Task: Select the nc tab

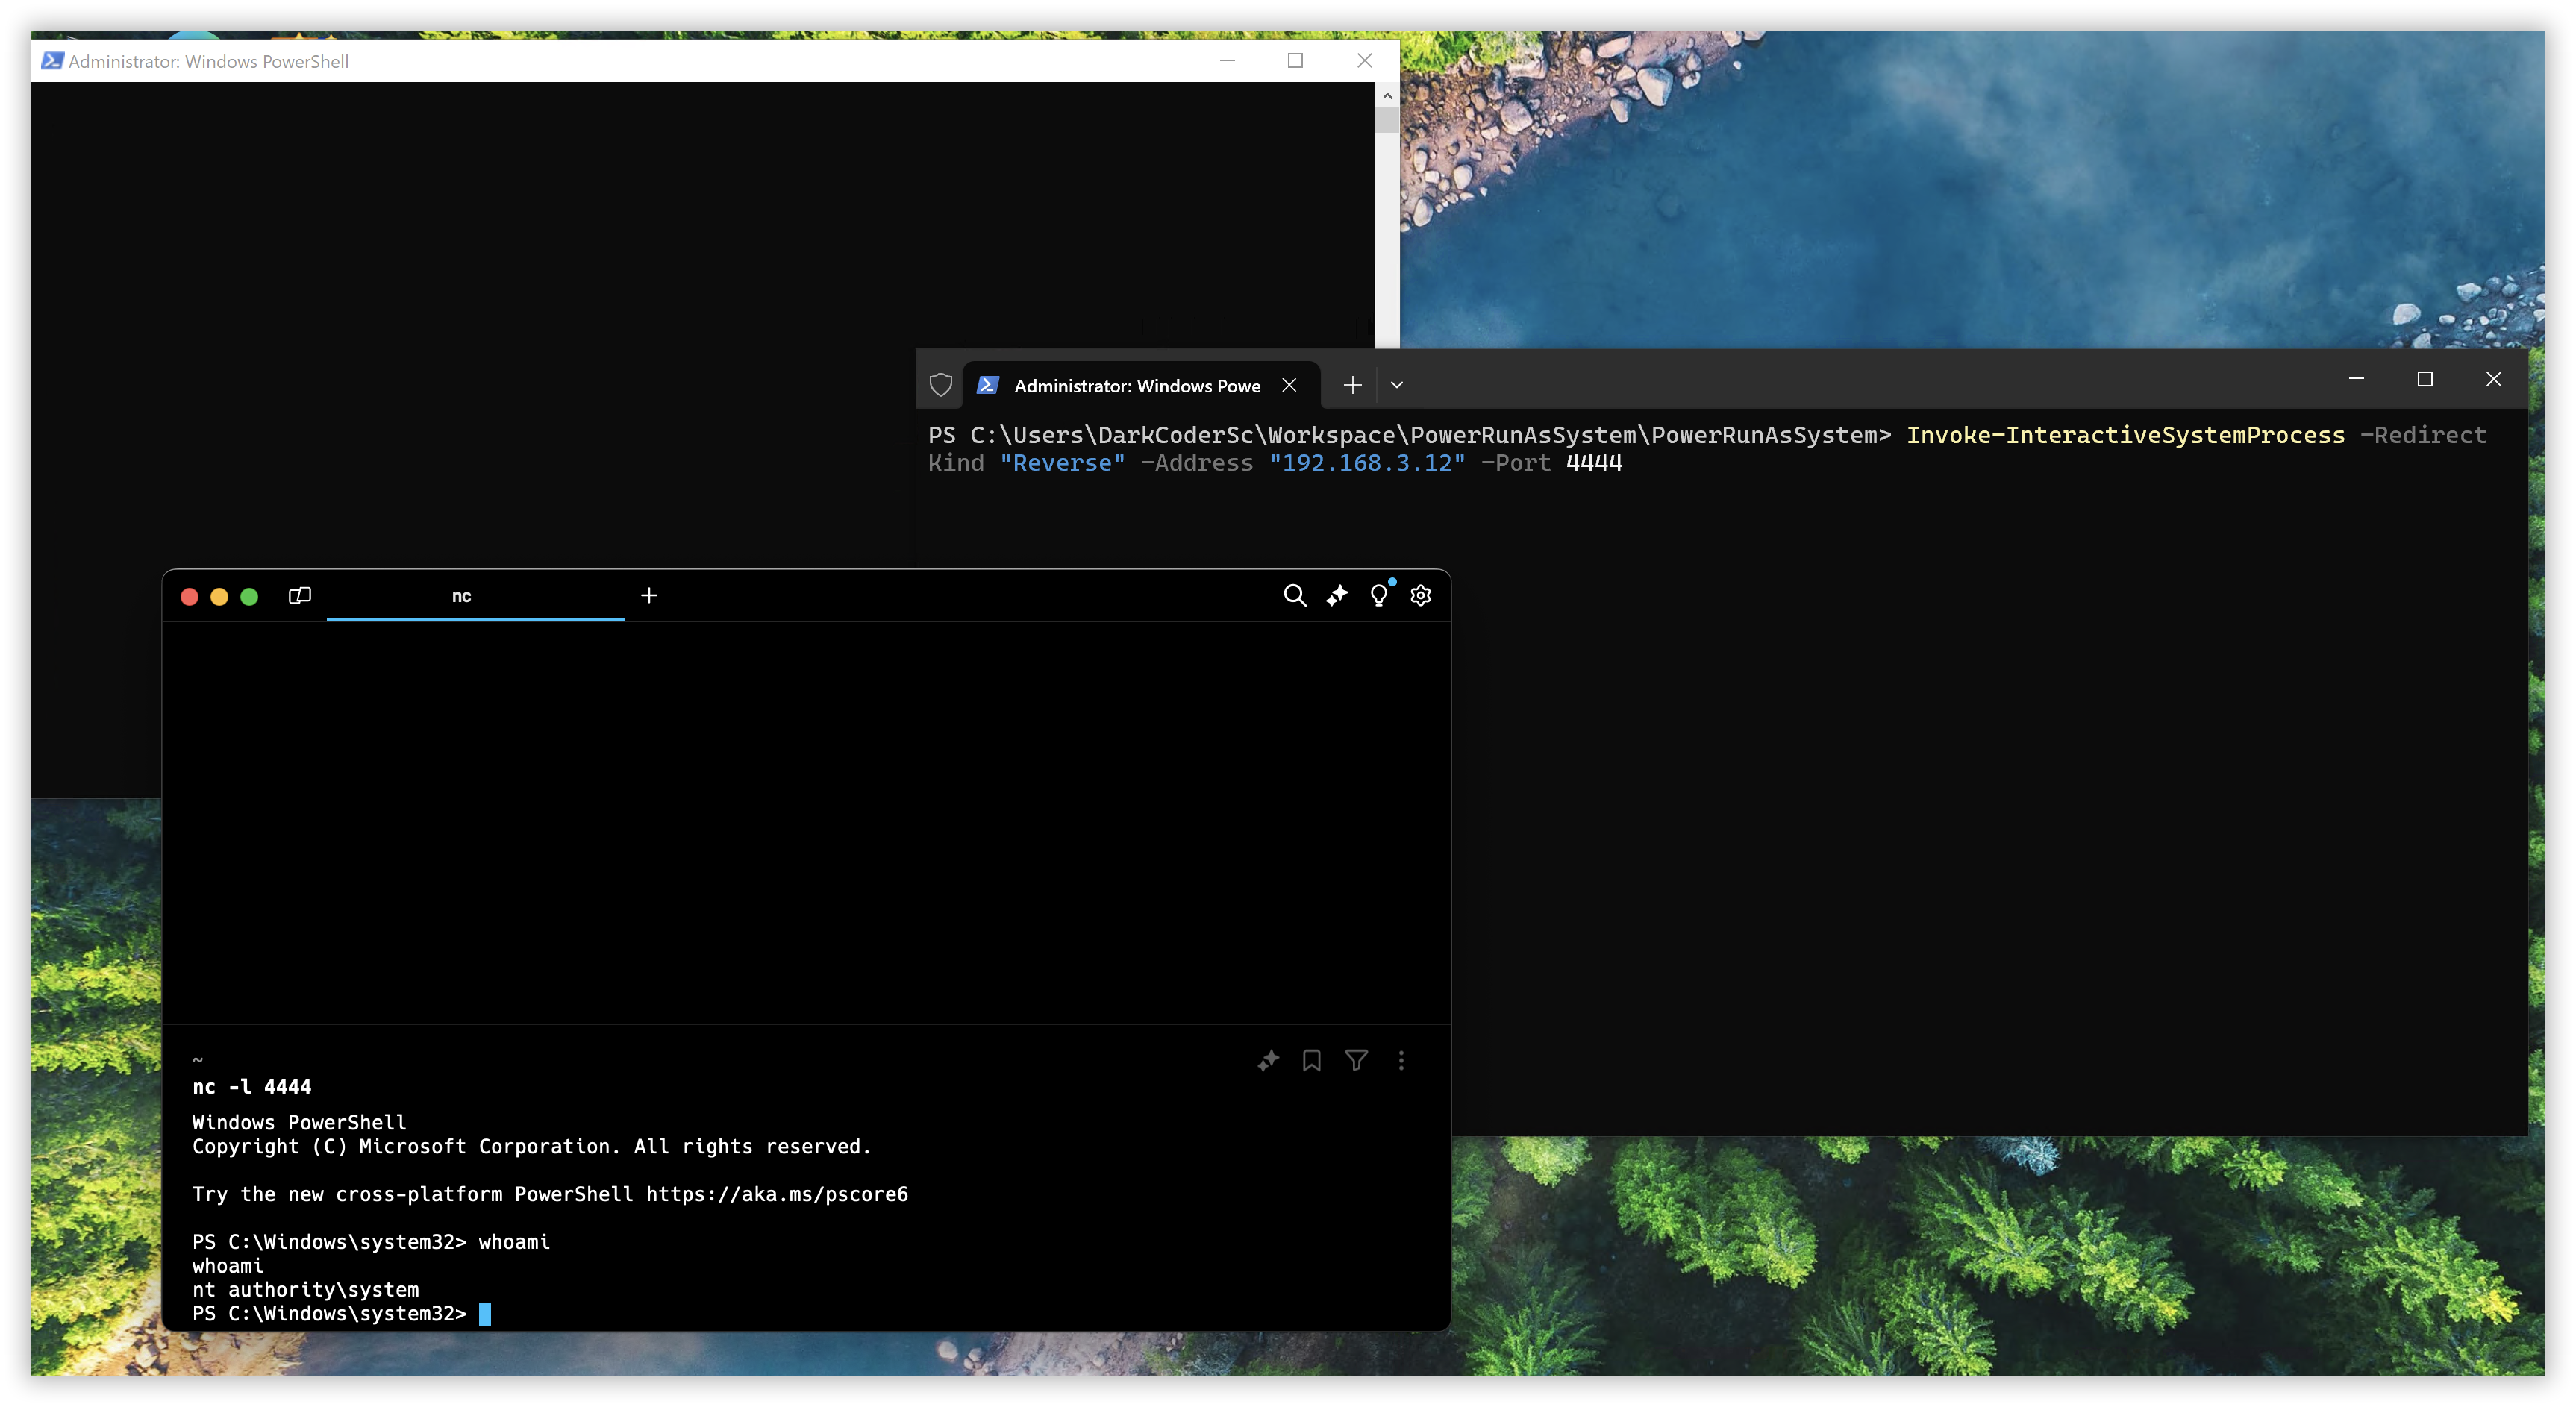Action: pyautogui.click(x=462, y=596)
